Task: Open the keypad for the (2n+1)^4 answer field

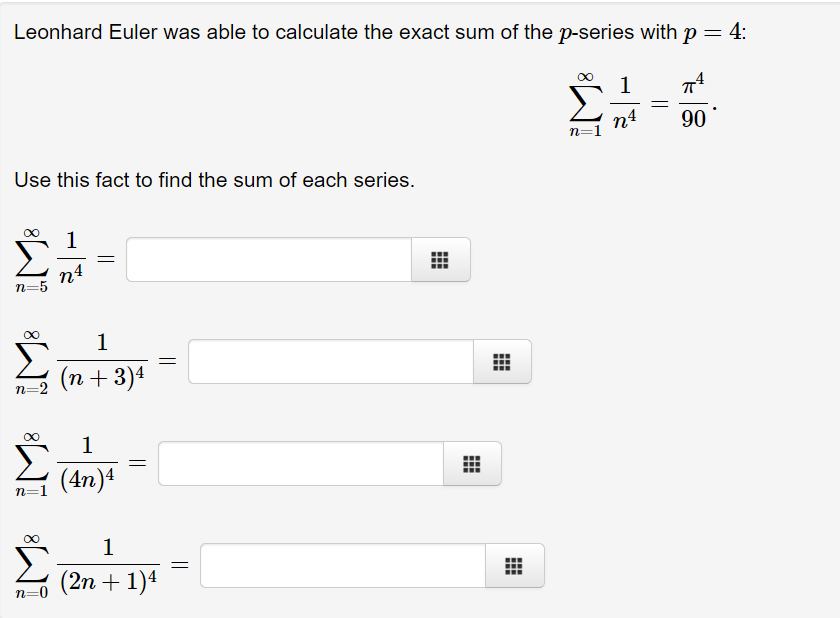Action: (512, 565)
